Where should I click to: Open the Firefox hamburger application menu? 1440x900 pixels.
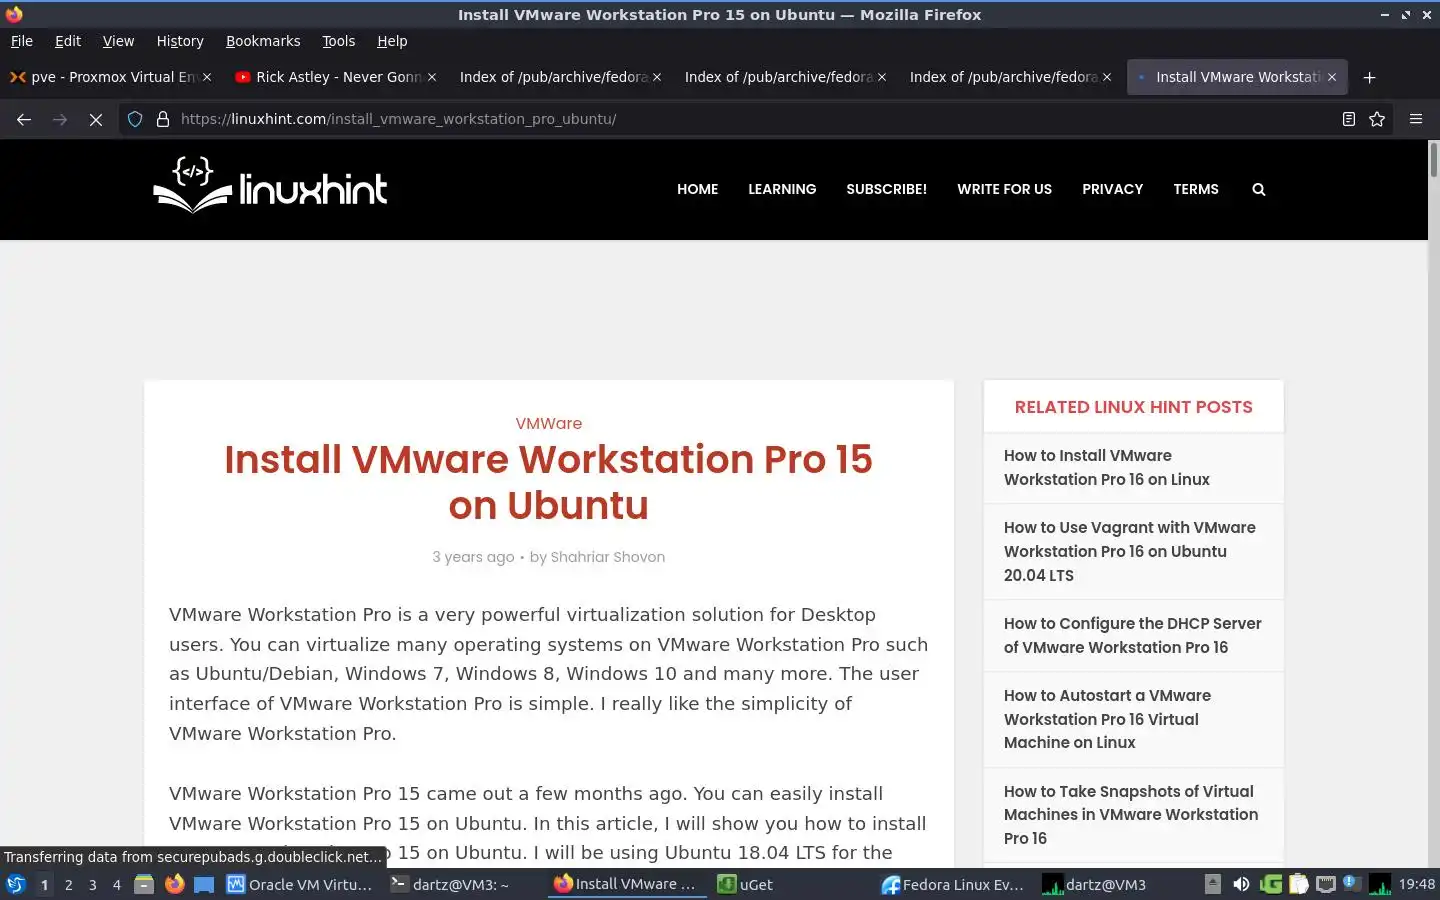[x=1416, y=119]
